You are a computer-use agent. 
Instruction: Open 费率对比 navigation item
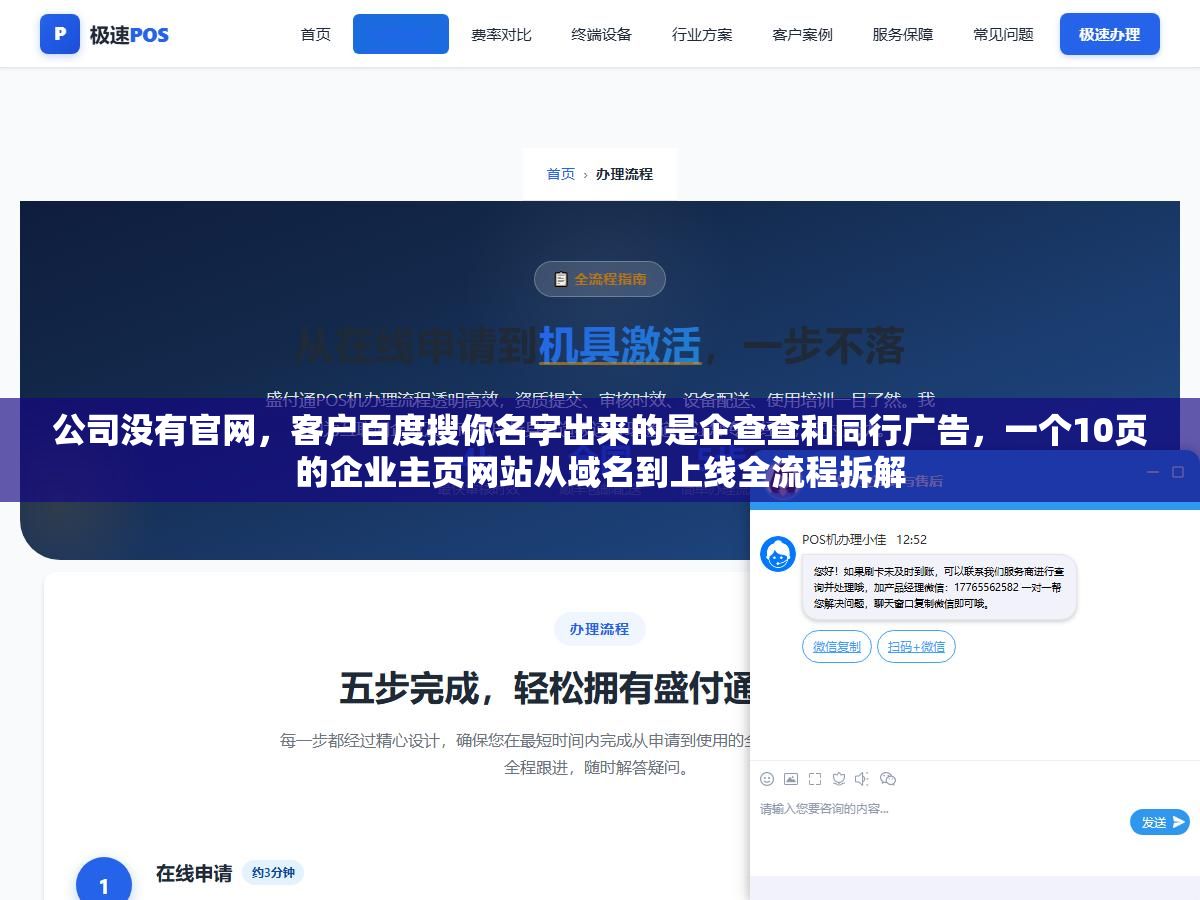coord(501,34)
